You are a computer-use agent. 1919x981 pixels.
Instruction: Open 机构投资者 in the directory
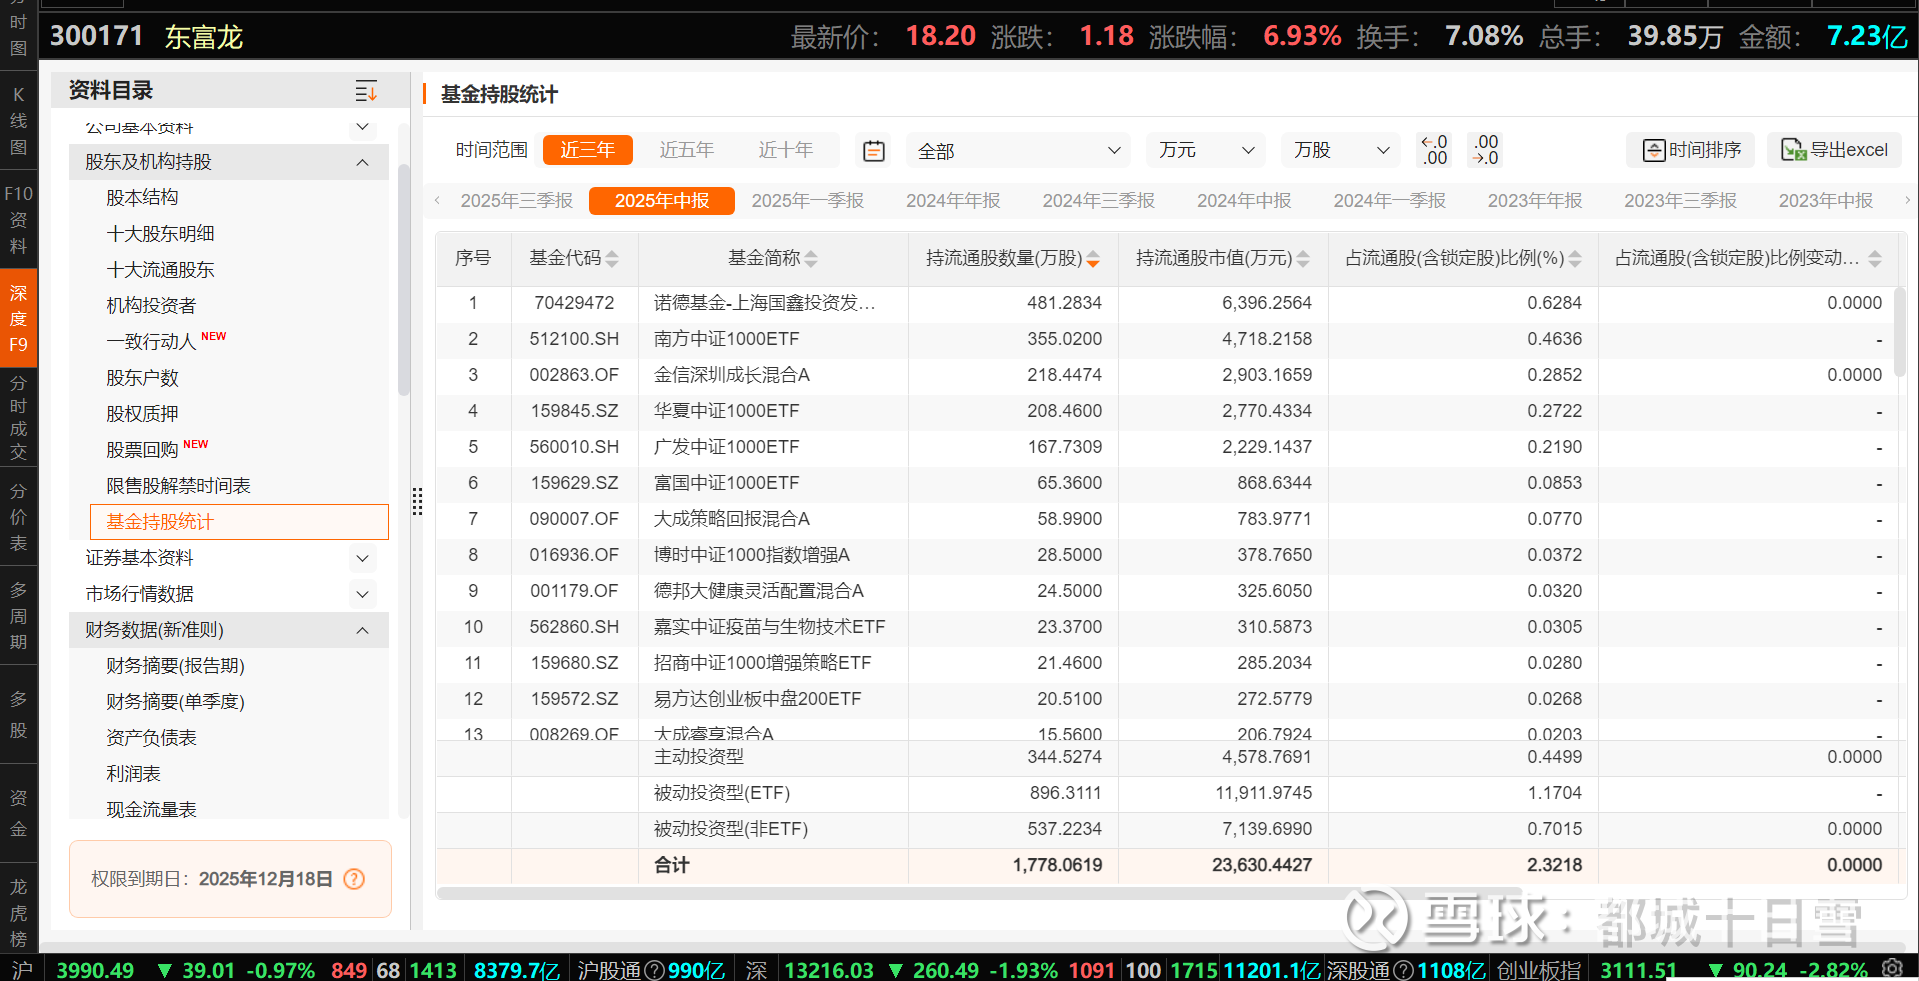tap(151, 306)
